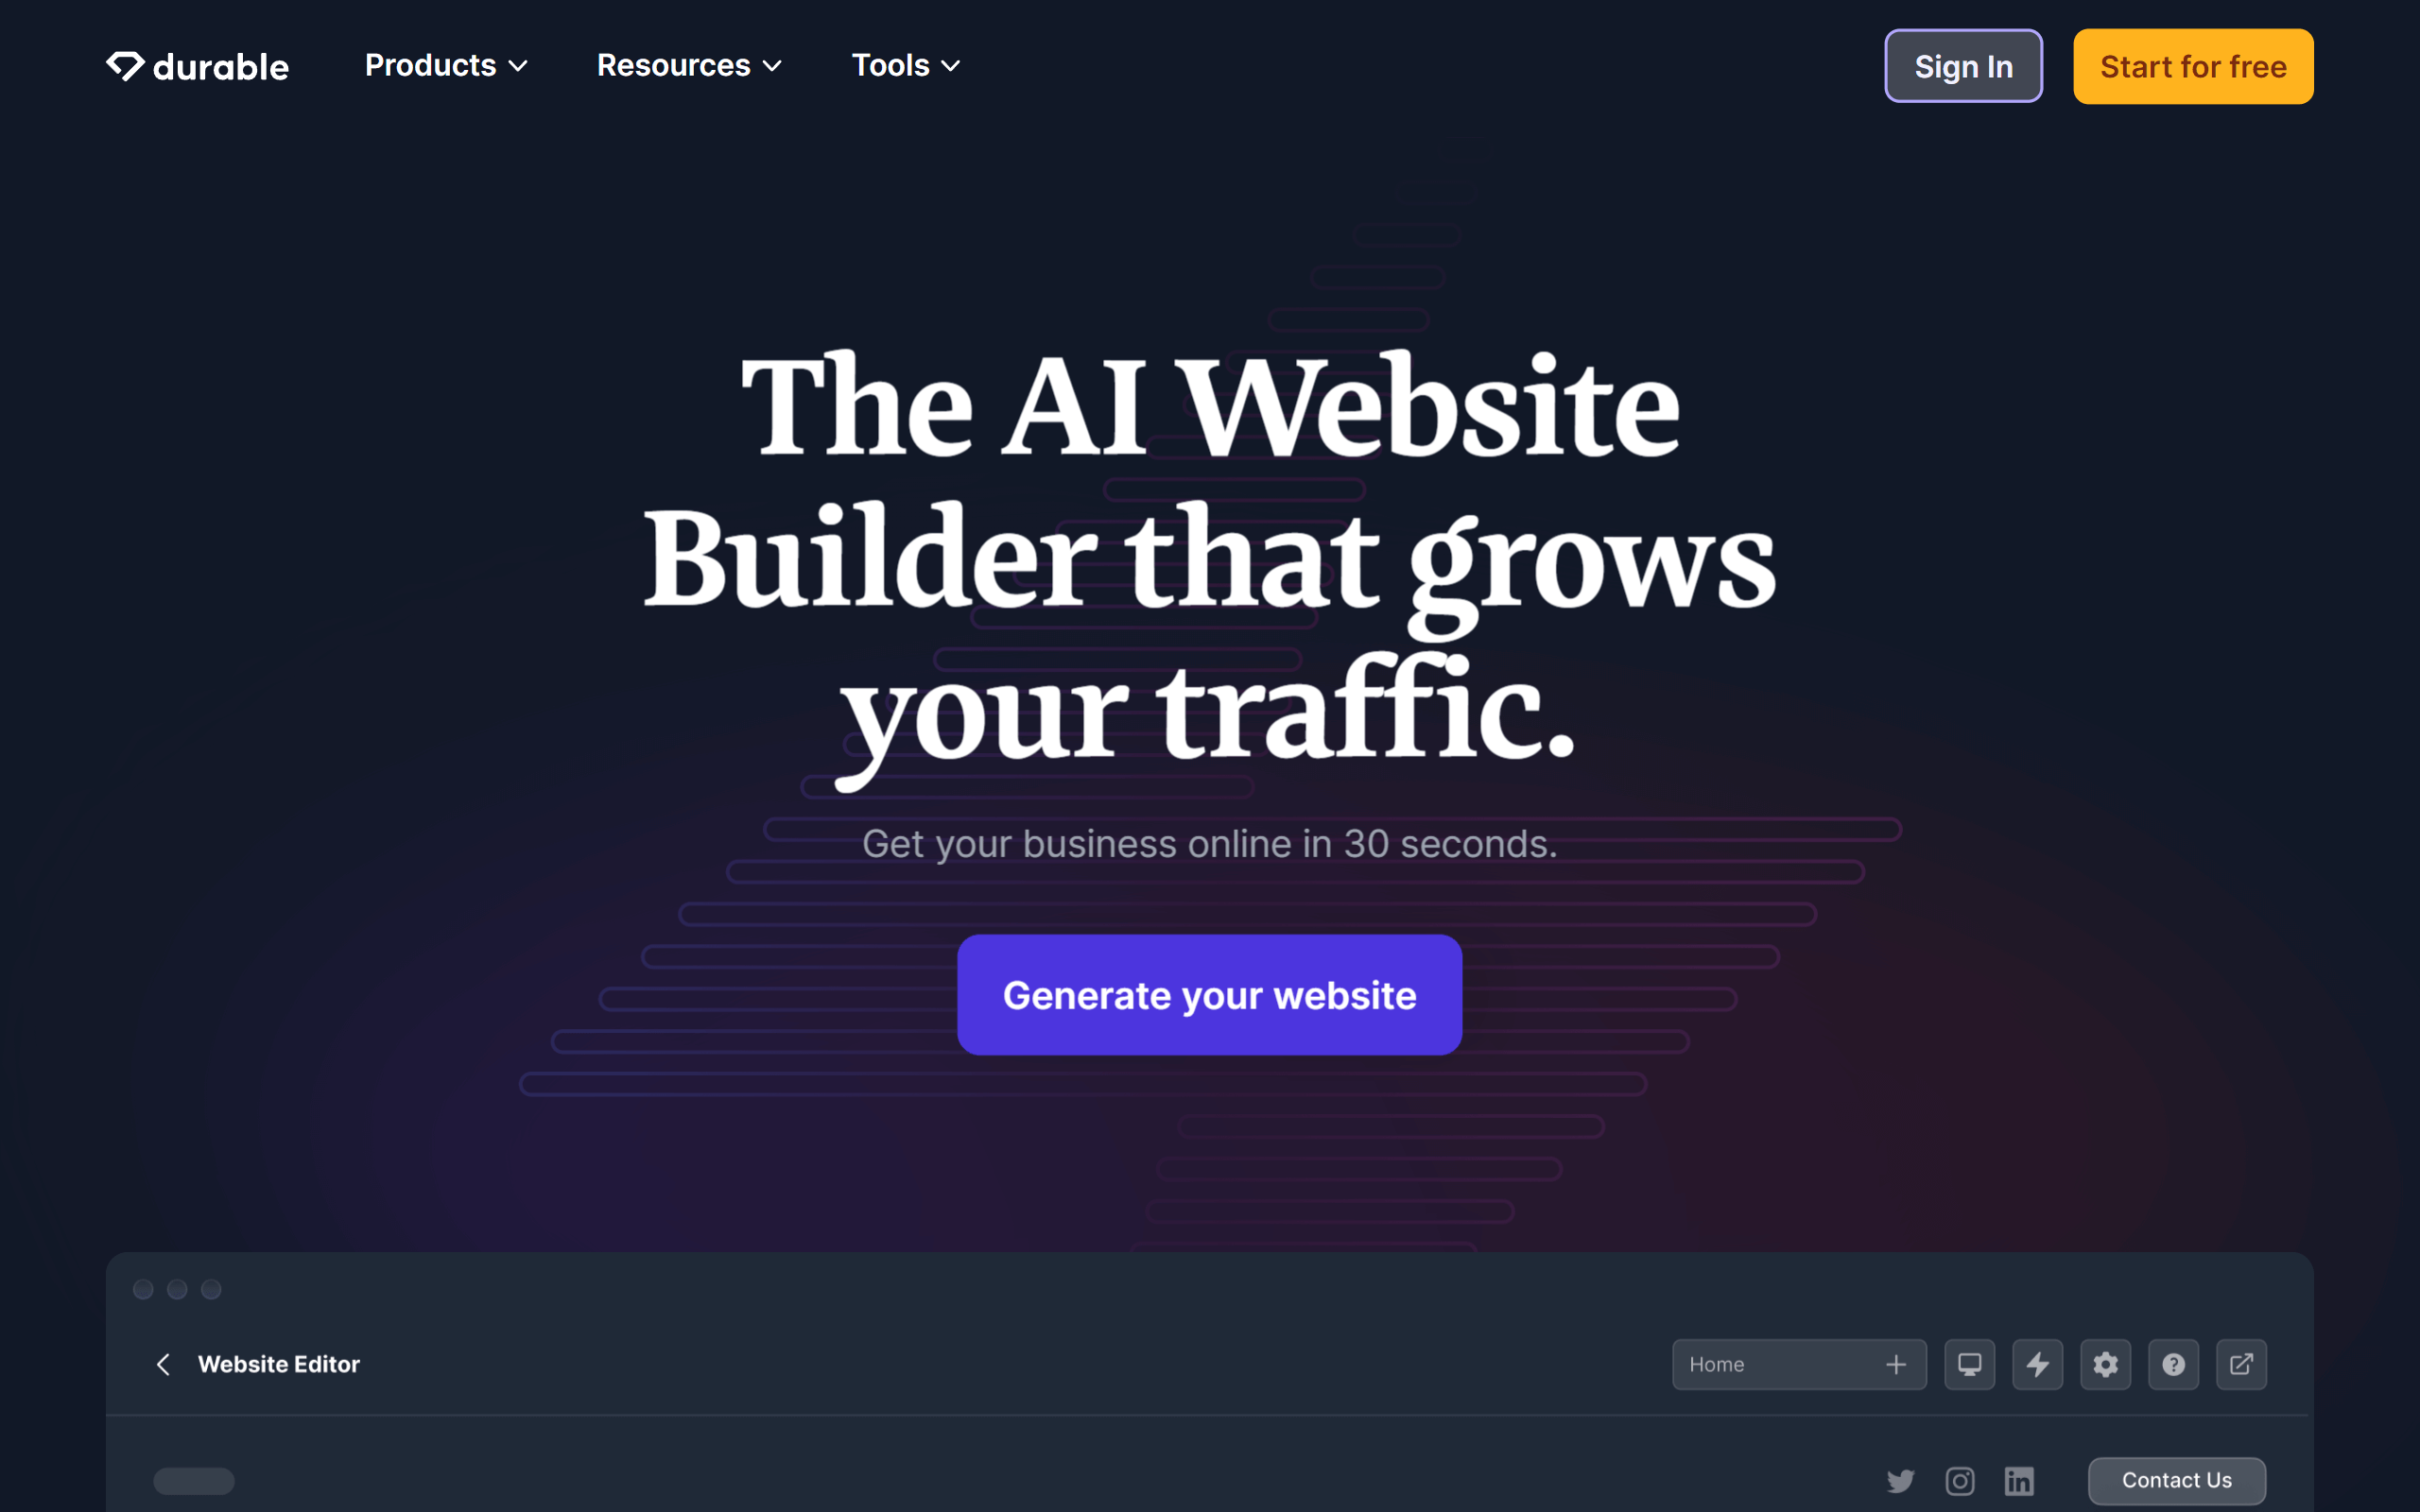This screenshot has height=1512, width=2420.
Task: Click the lightning bolt icon in editor toolbar
Action: click(2037, 1364)
